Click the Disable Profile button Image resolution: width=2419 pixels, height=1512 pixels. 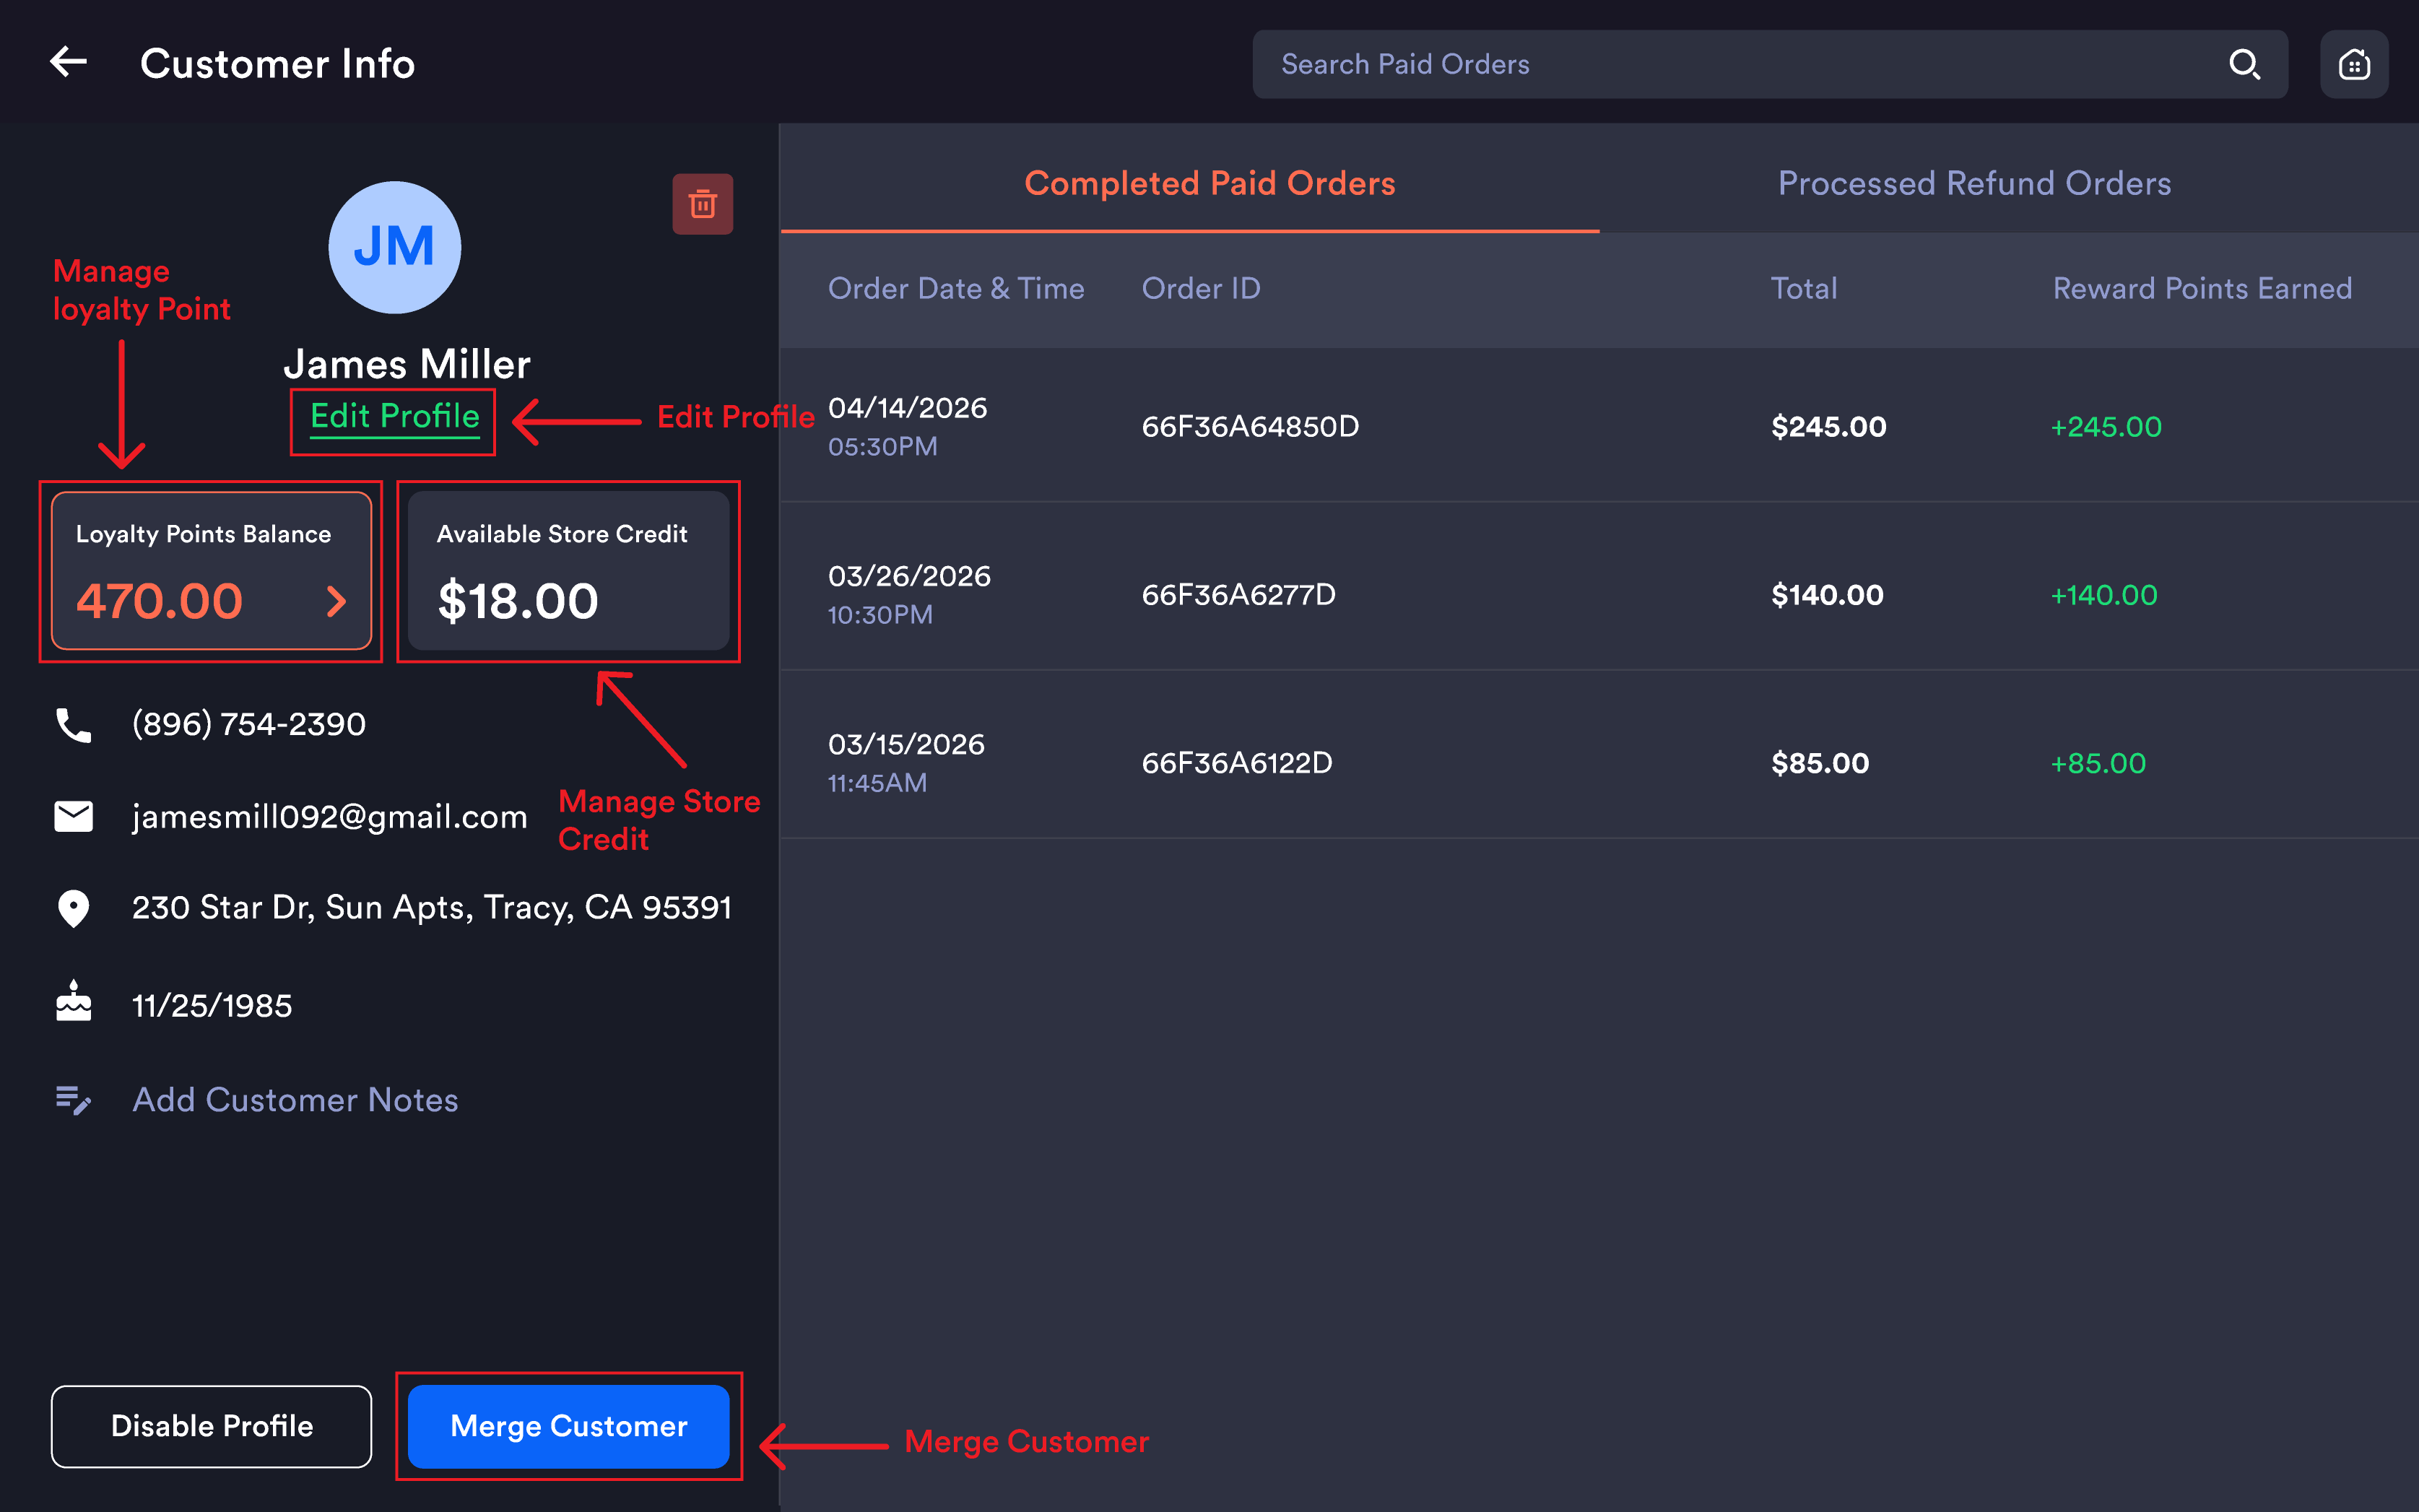(x=211, y=1426)
